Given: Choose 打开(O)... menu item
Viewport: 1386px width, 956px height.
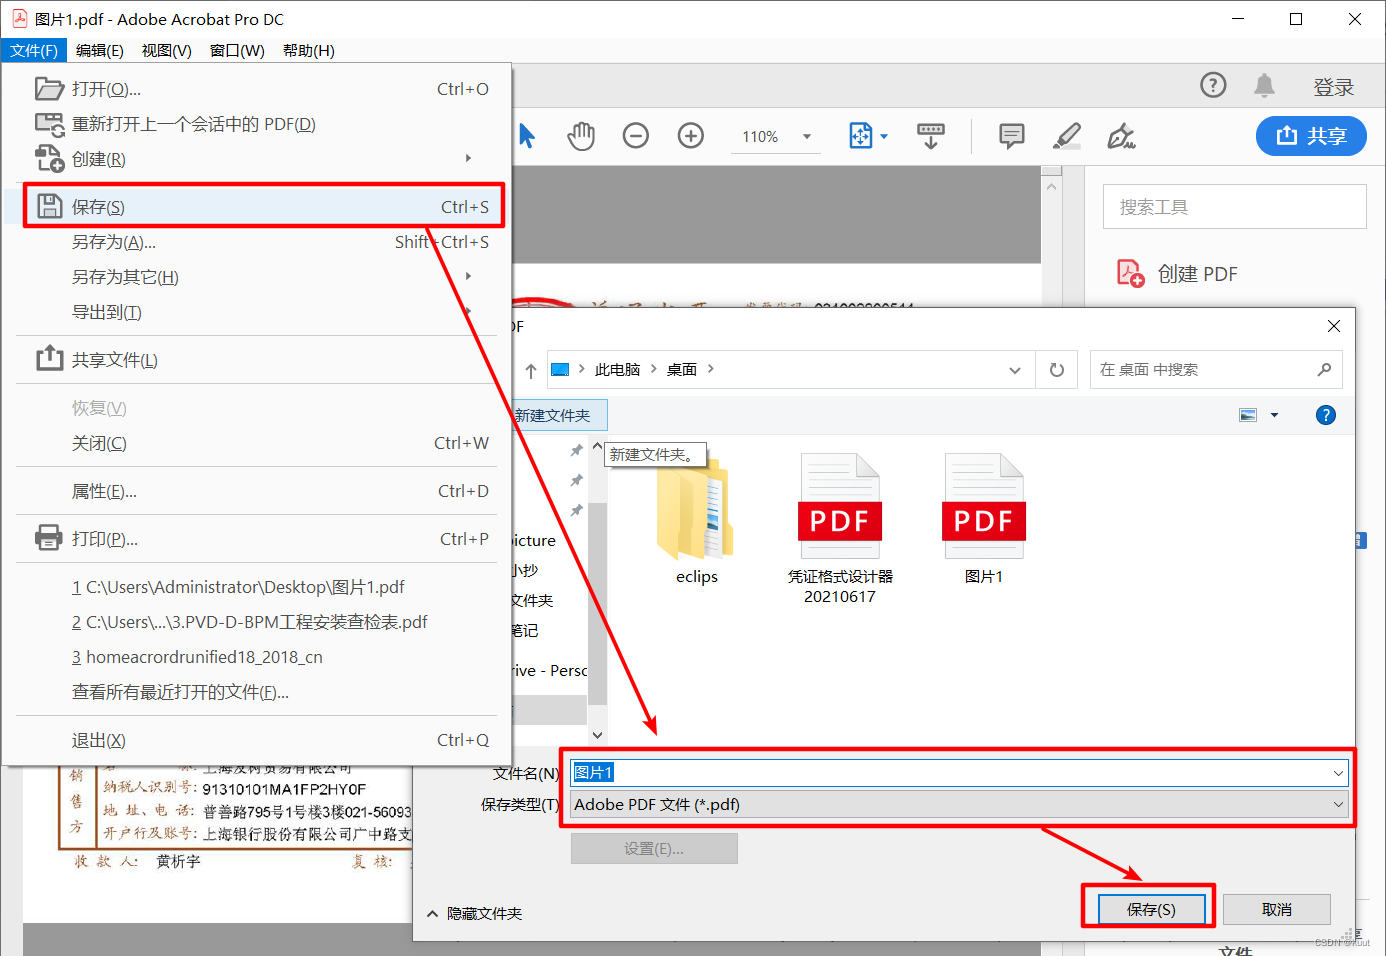Looking at the screenshot, I should pos(257,88).
